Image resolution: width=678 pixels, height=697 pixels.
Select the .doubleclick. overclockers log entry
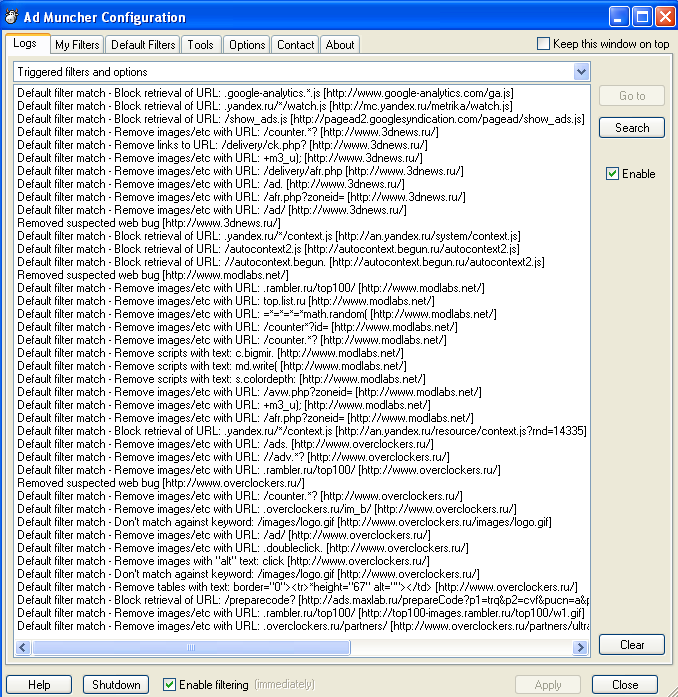(243, 548)
